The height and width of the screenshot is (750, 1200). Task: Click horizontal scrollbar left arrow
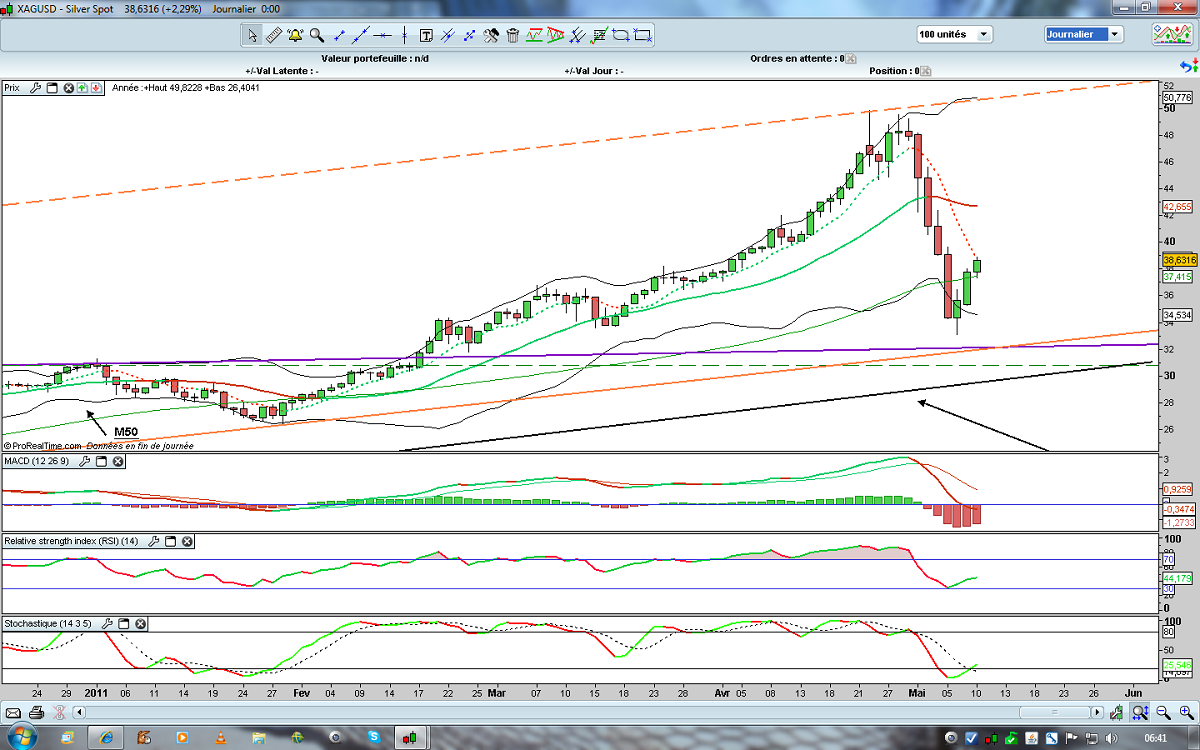tap(81, 712)
